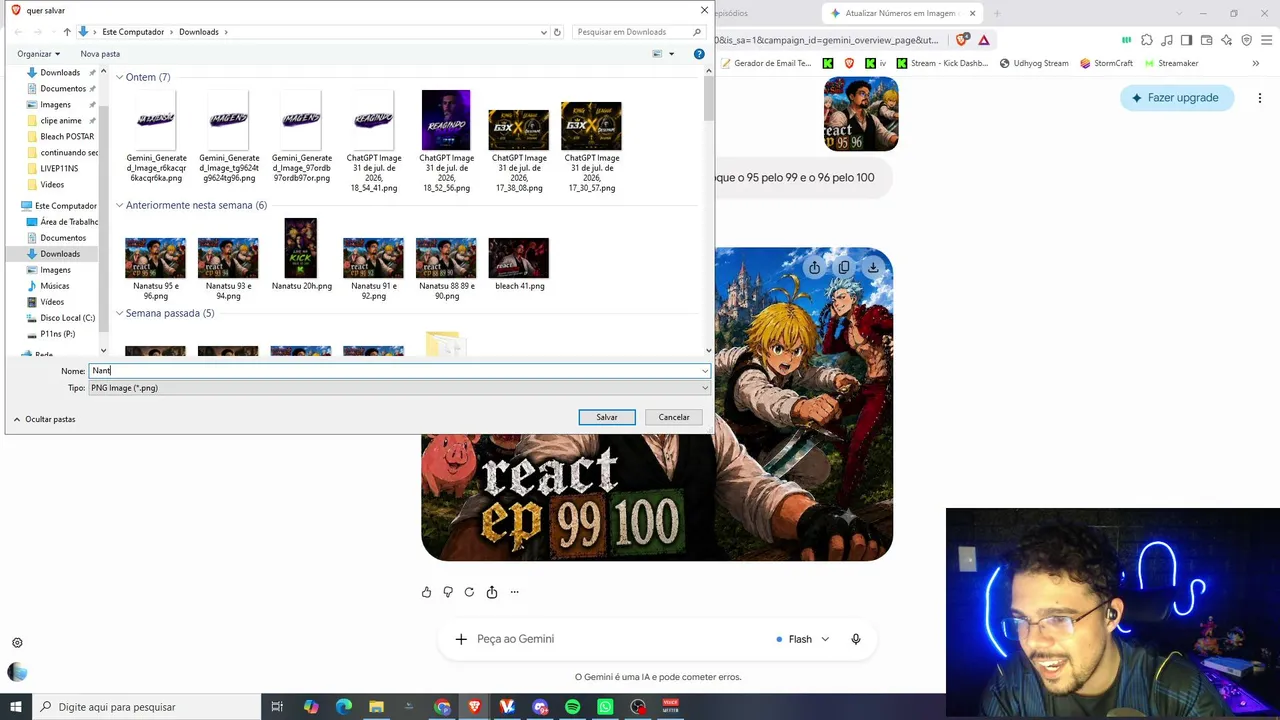Open Brave Leo AI sparkle icon
This screenshot has height=720, width=1280.
[1227, 40]
